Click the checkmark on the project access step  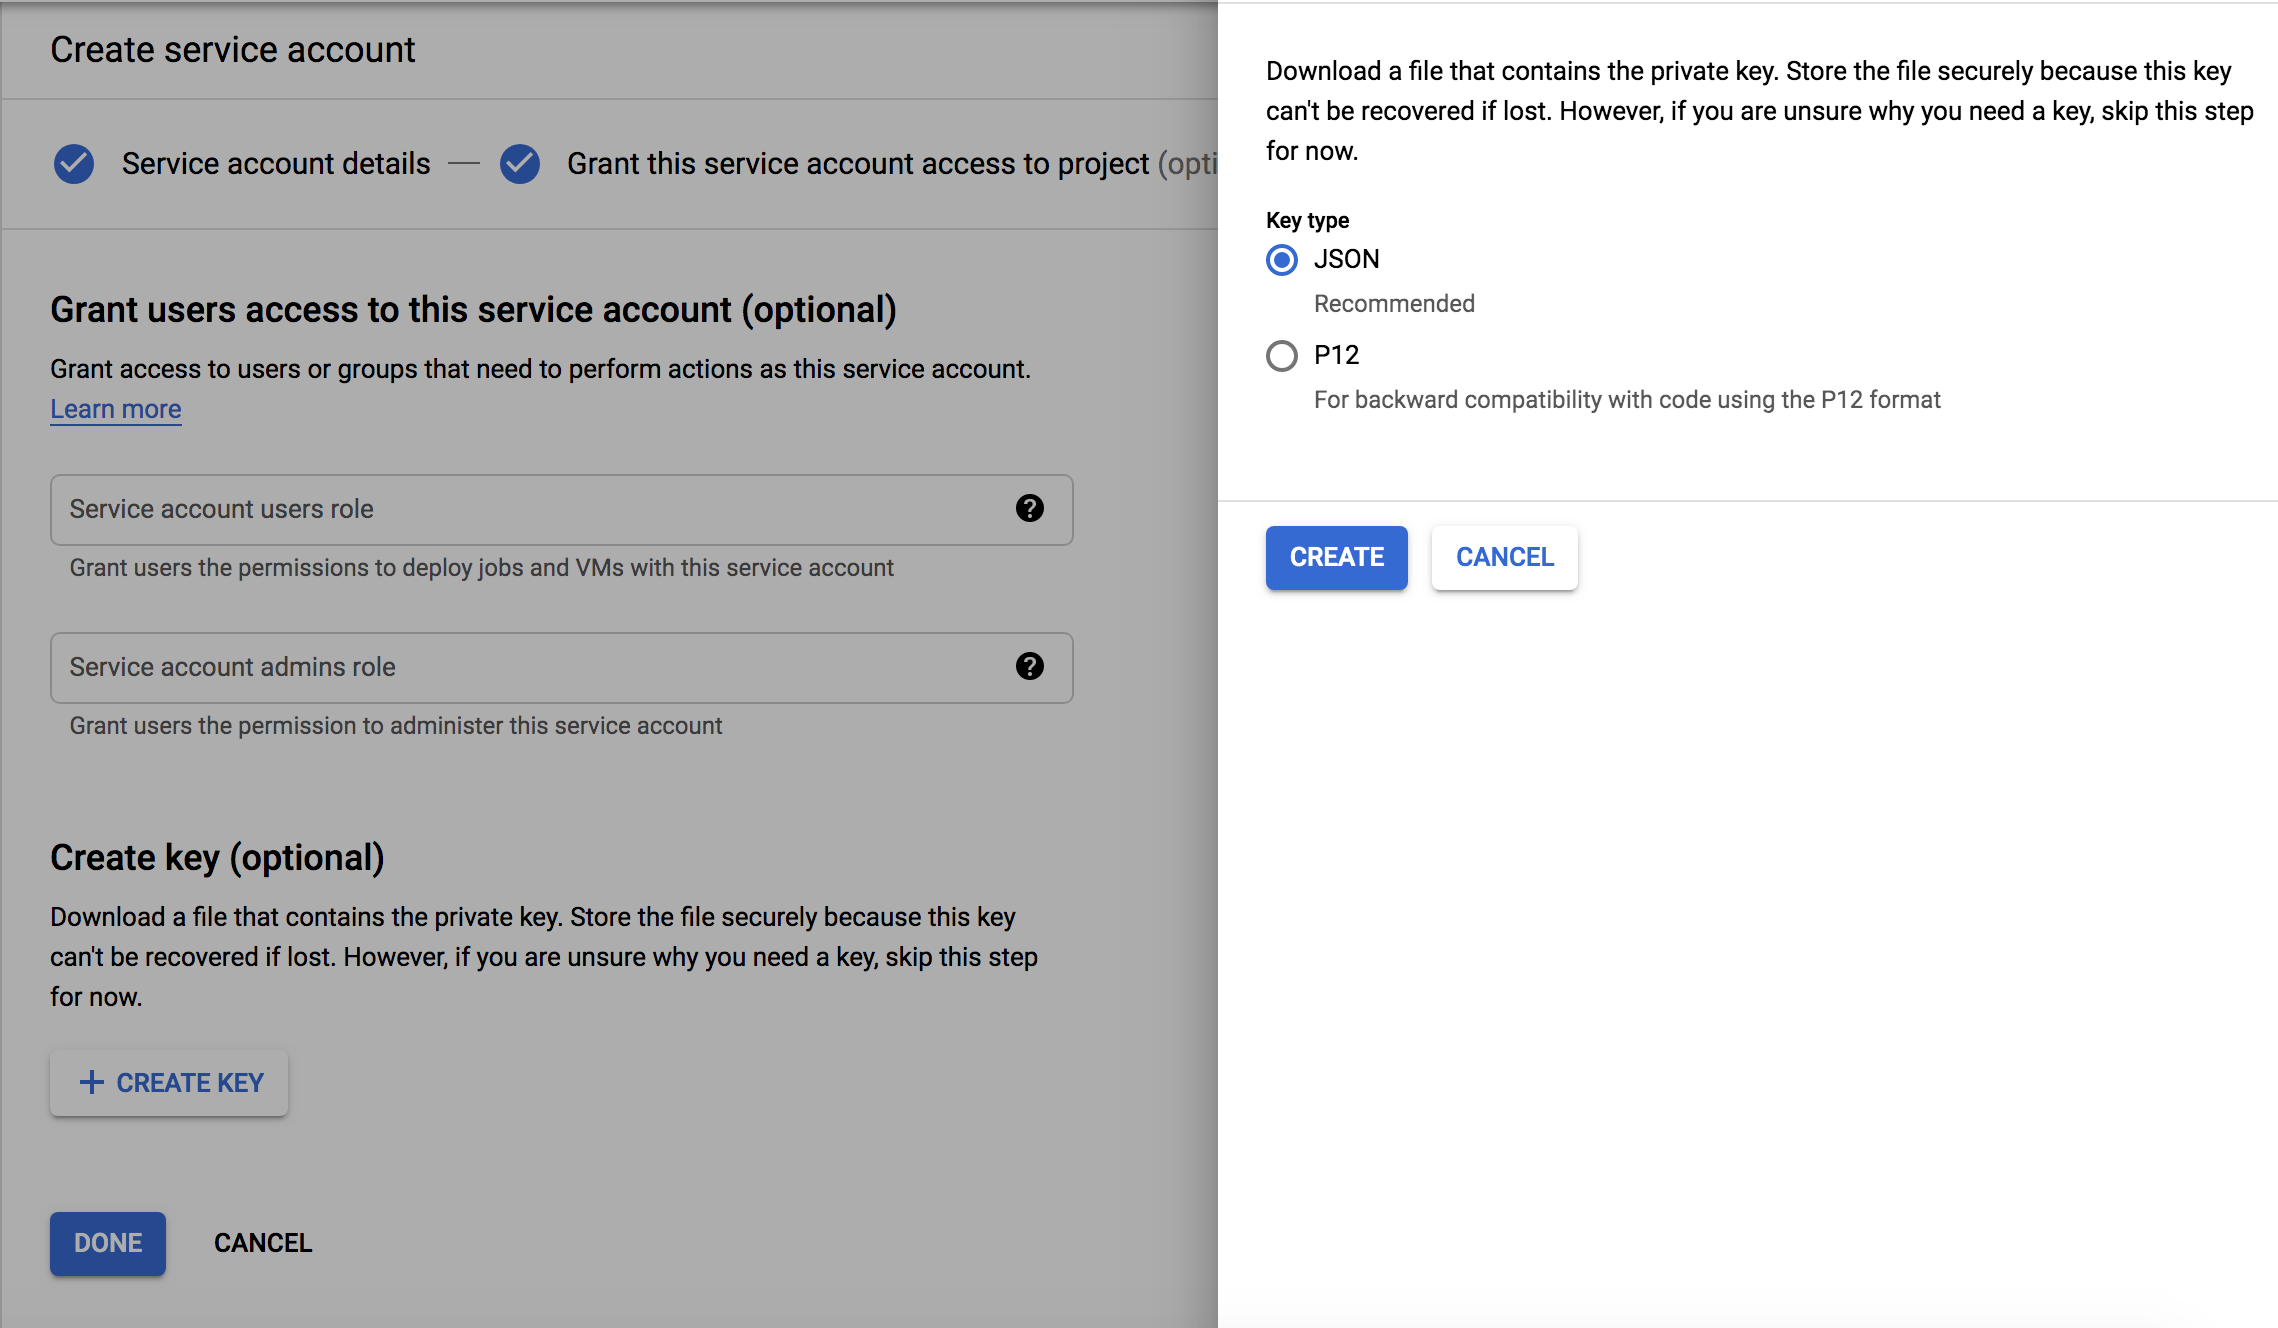click(519, 163)
